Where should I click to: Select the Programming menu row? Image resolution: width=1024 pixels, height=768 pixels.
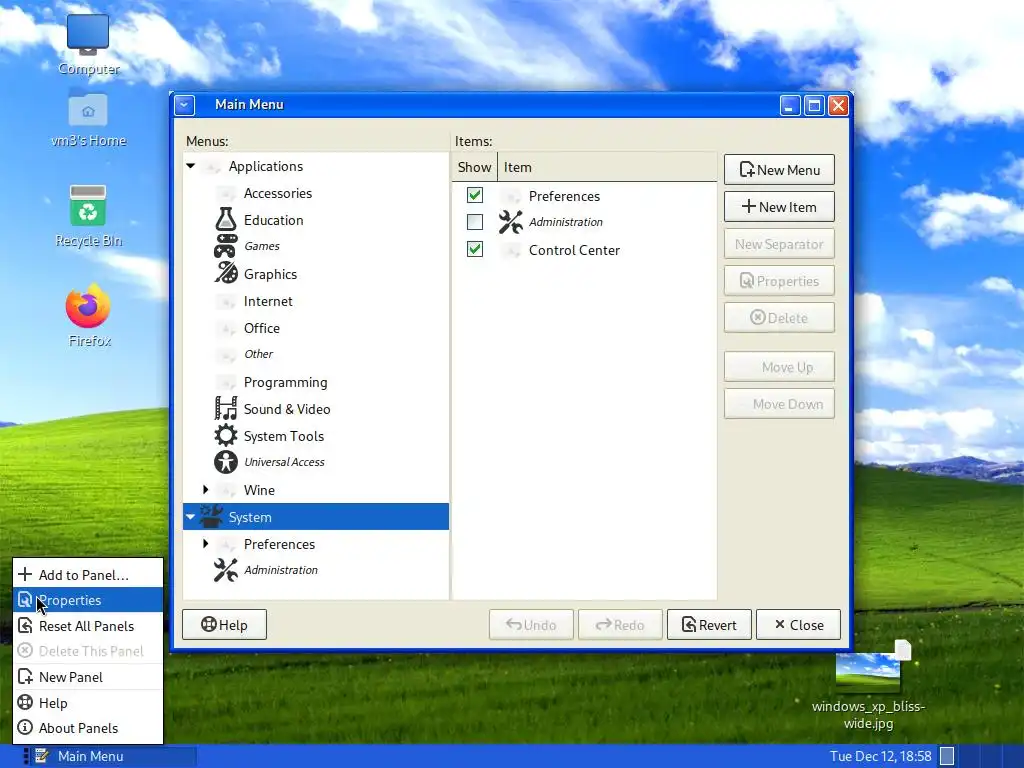point(316,382)
